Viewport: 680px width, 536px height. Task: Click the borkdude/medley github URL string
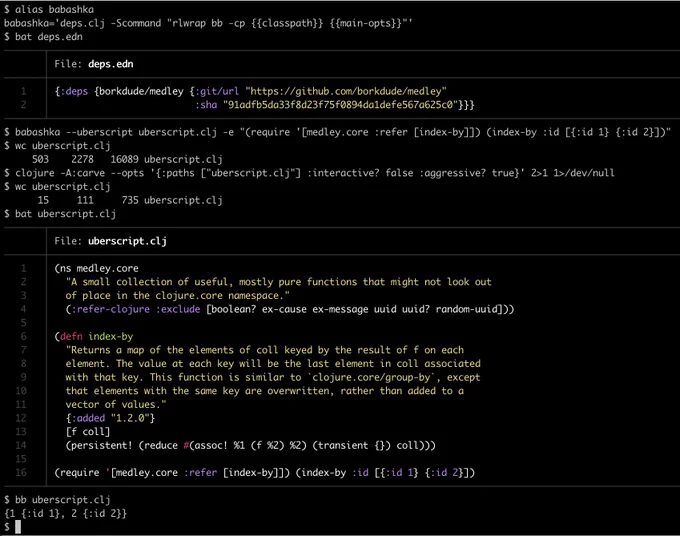pos(346,91)
